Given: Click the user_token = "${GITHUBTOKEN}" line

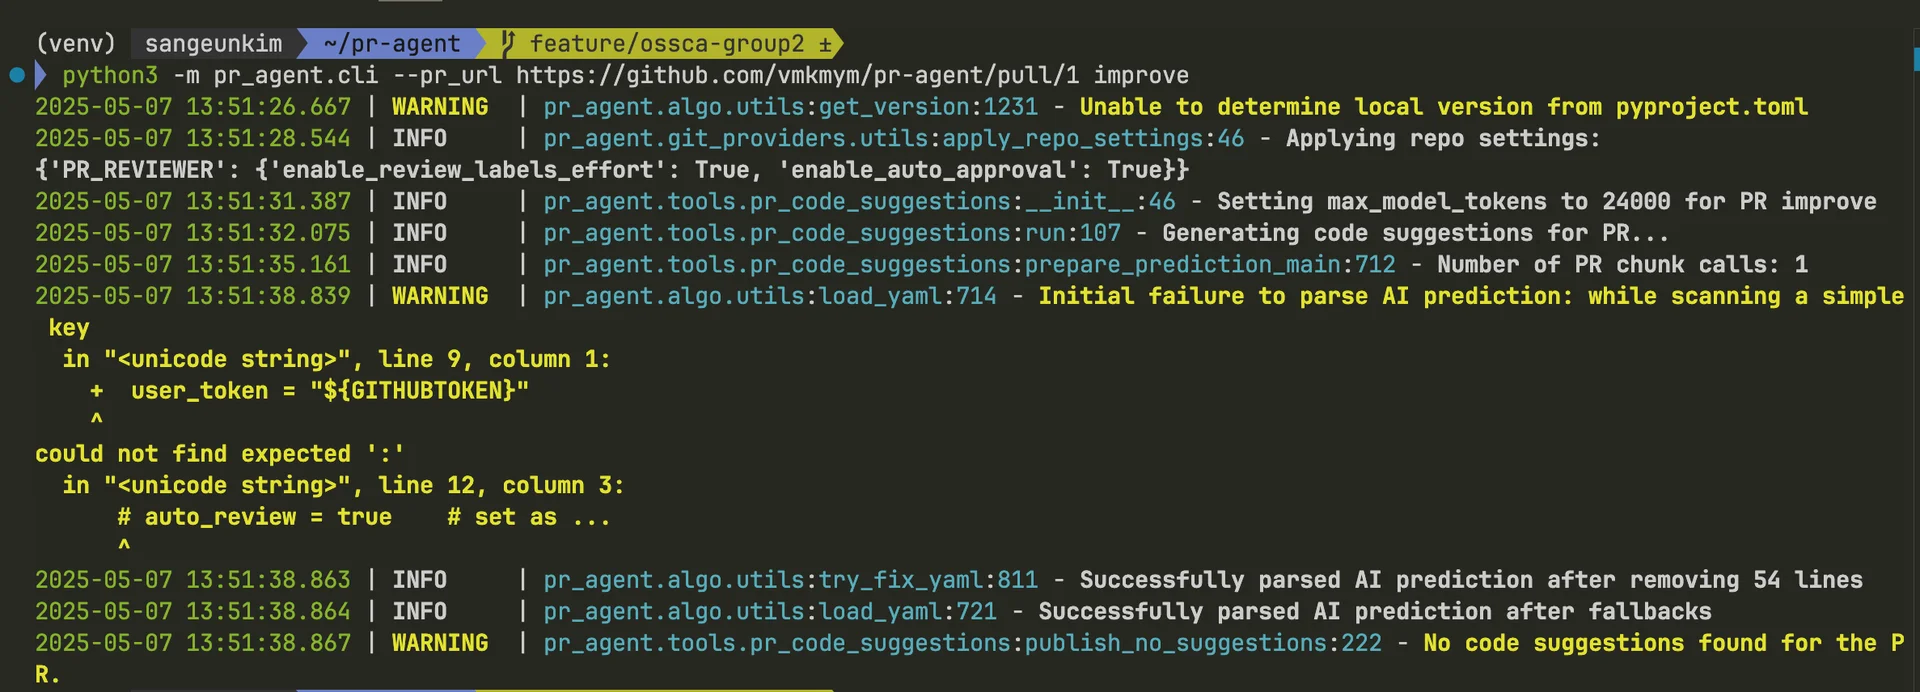Looking at the screenshot, I should (329, 391).
